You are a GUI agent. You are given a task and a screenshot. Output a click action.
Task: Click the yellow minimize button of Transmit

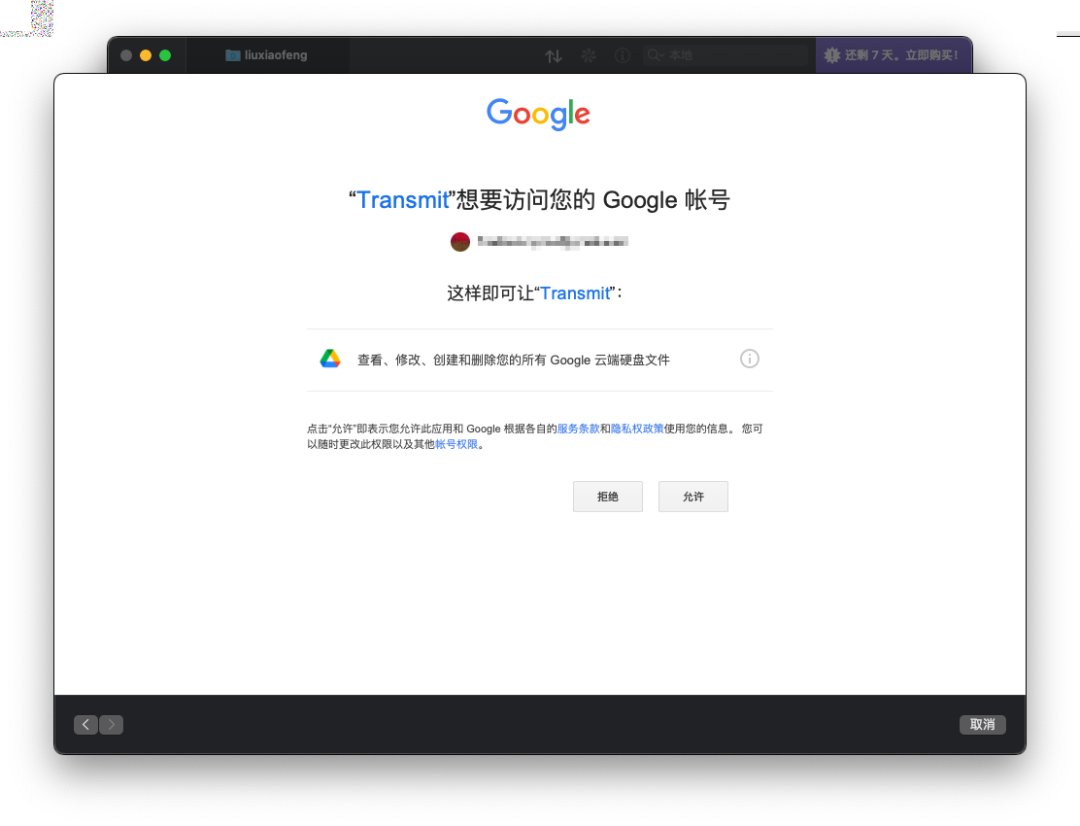tap(145, 55)
